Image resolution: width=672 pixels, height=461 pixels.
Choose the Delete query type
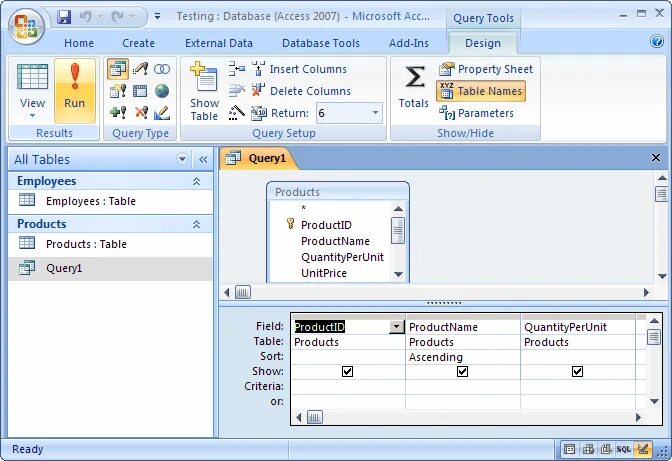141,113
